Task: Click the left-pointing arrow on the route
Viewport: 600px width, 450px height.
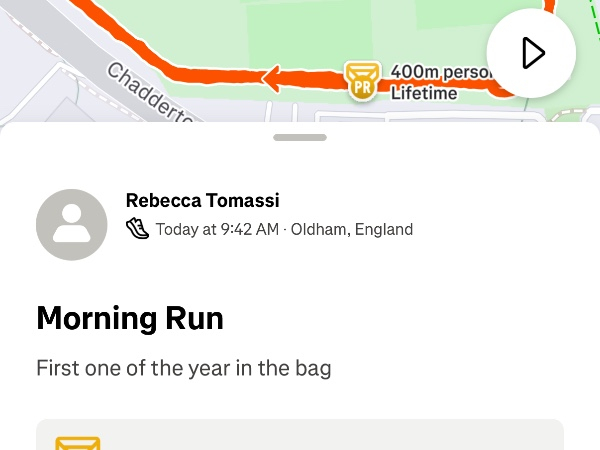Action: [x=271, y=77]
